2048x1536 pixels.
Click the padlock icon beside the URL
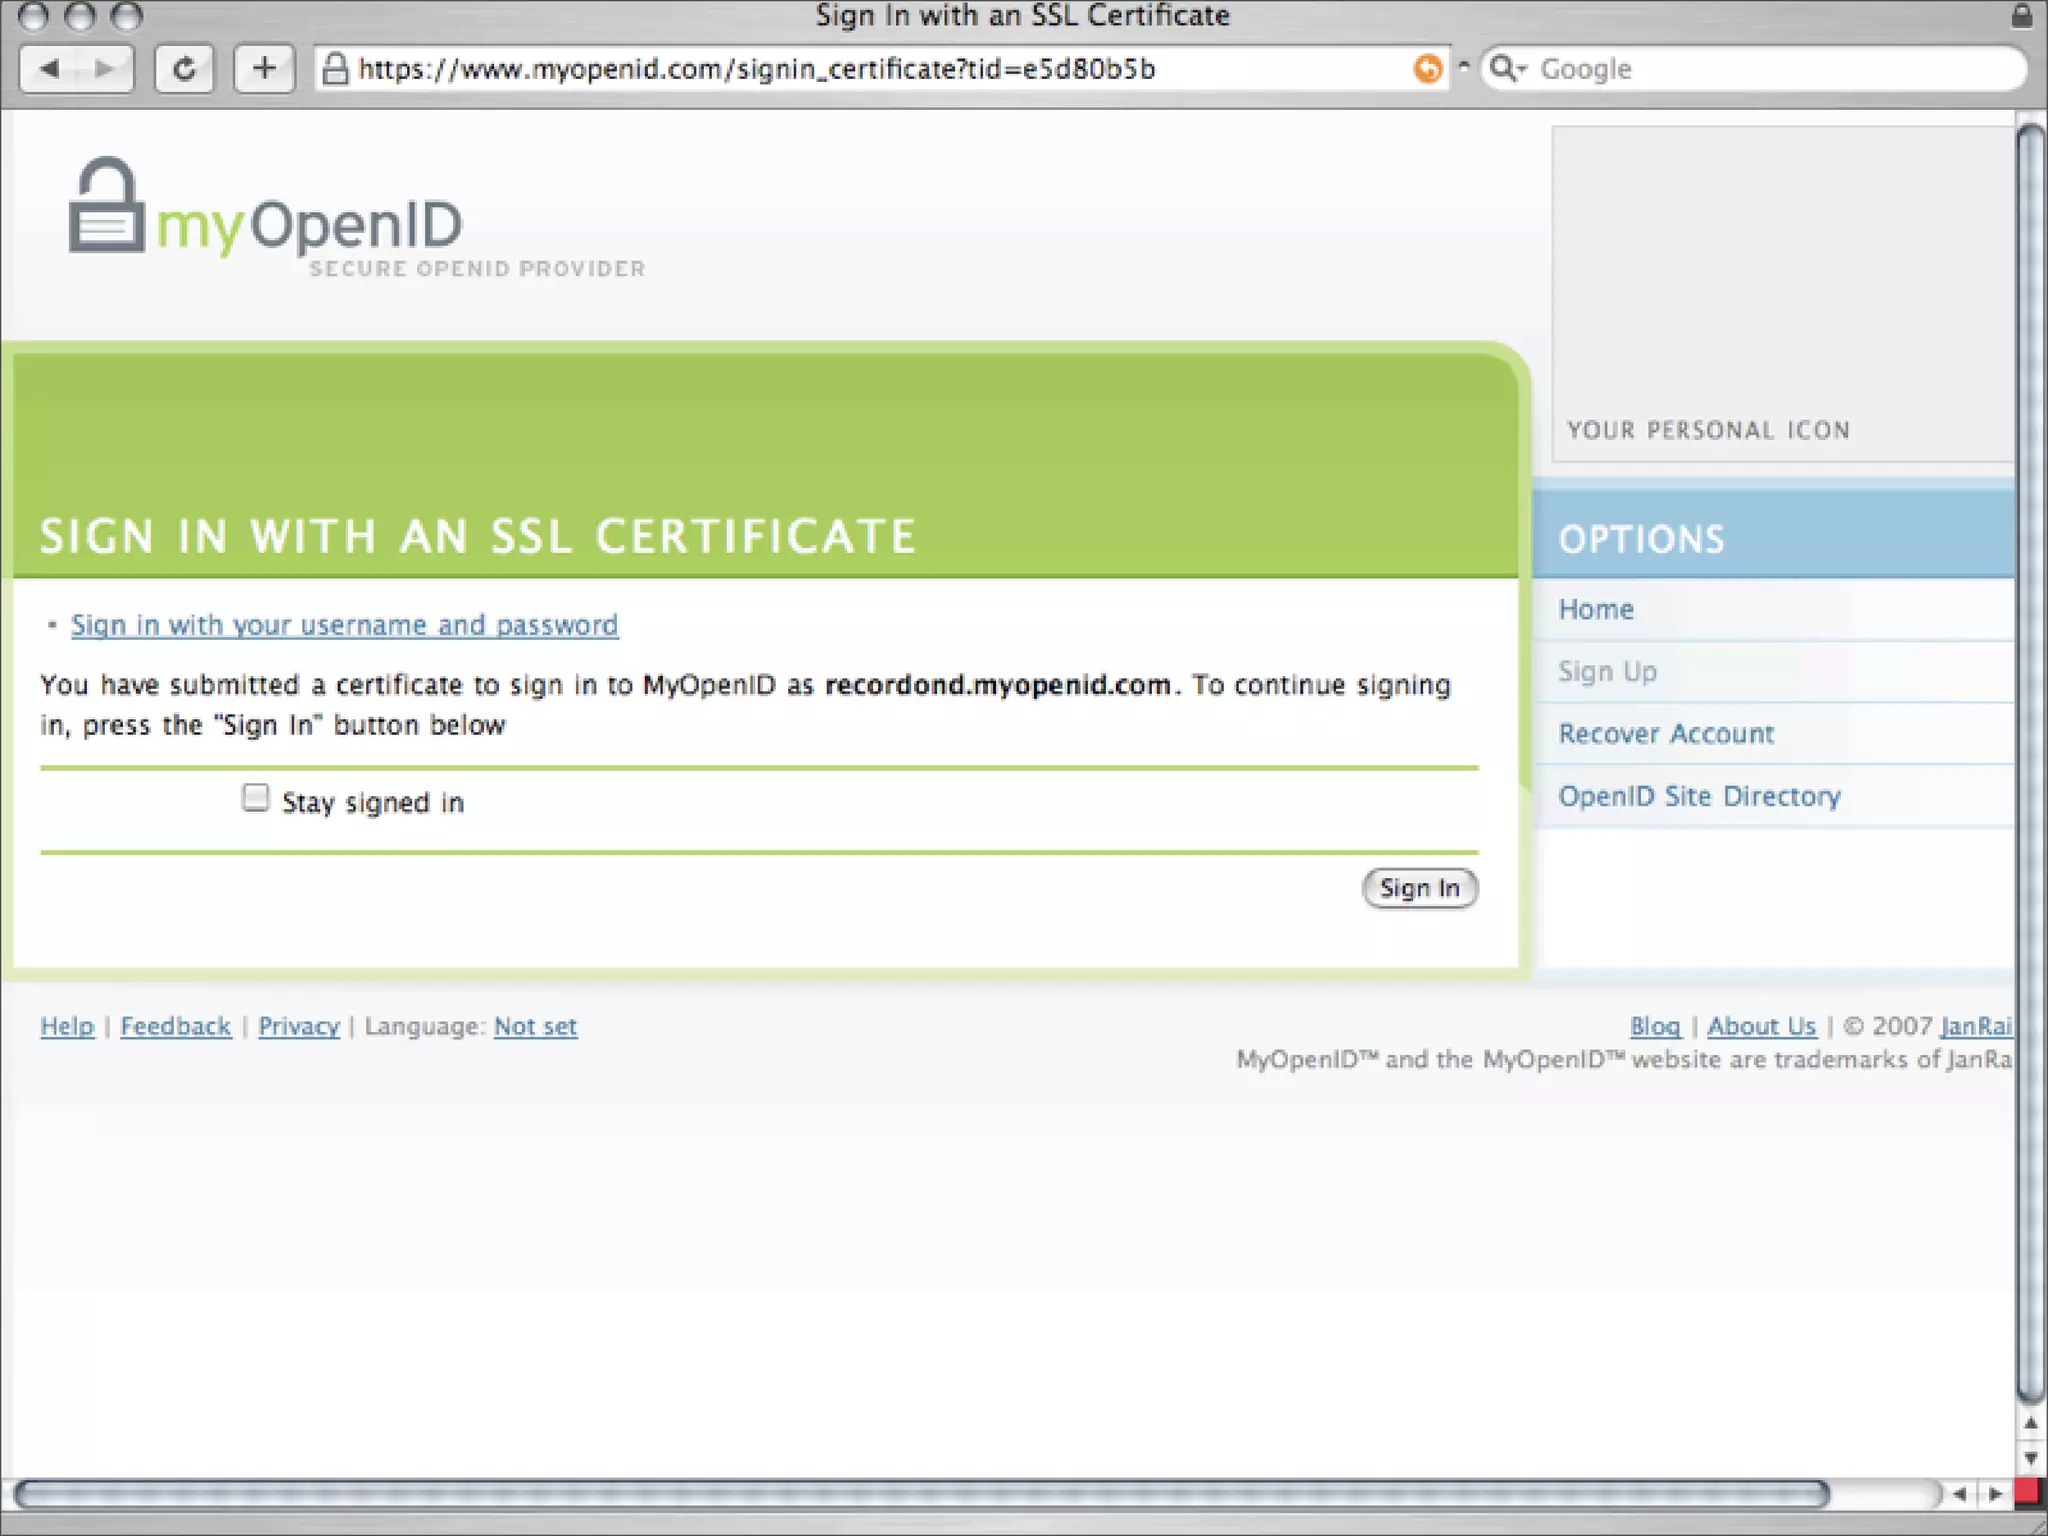coord(336,69)
